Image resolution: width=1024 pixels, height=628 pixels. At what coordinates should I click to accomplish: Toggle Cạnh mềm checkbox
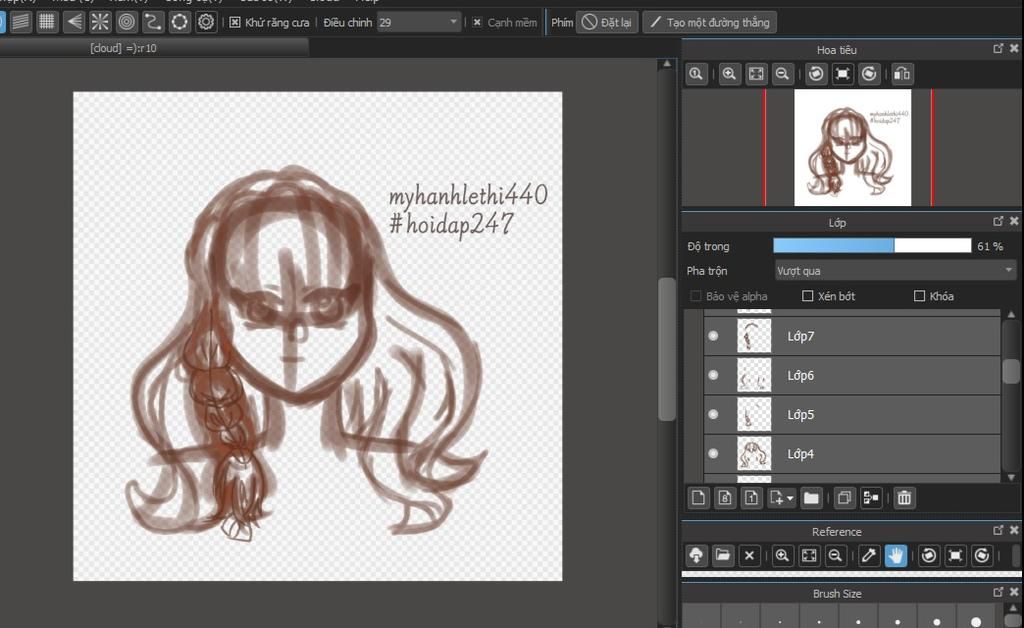477,22
